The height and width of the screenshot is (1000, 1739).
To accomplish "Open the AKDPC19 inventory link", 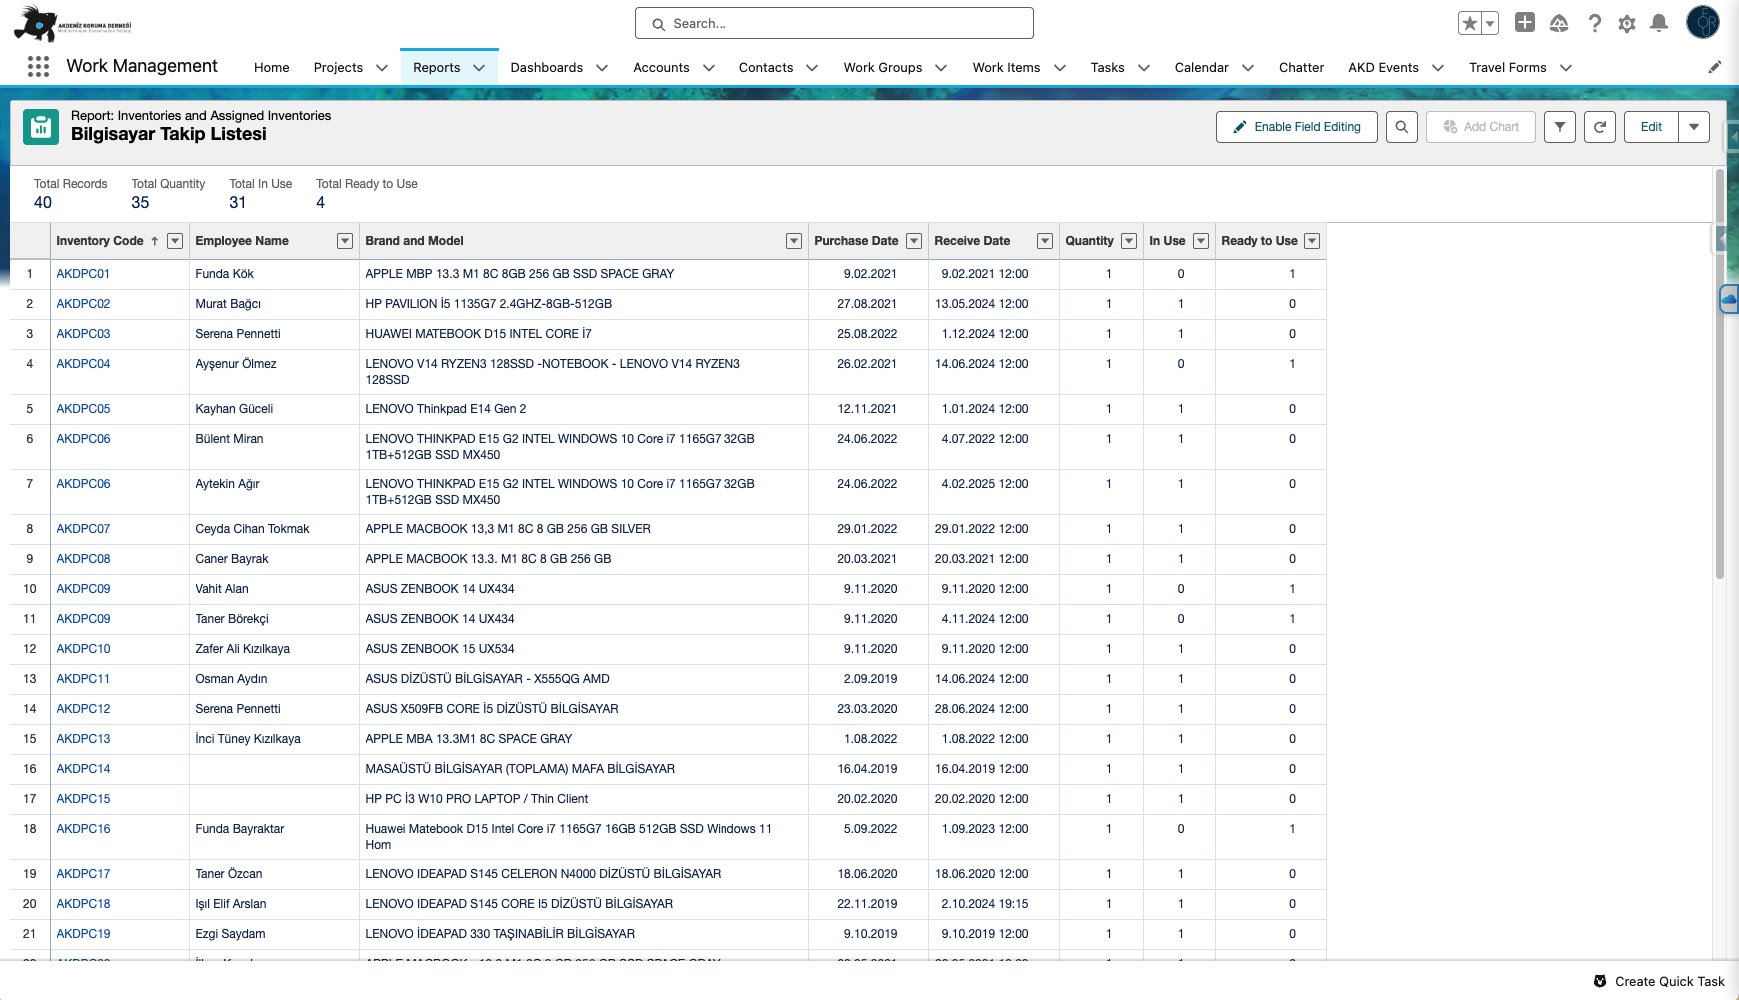I will [x=83, y=934].
